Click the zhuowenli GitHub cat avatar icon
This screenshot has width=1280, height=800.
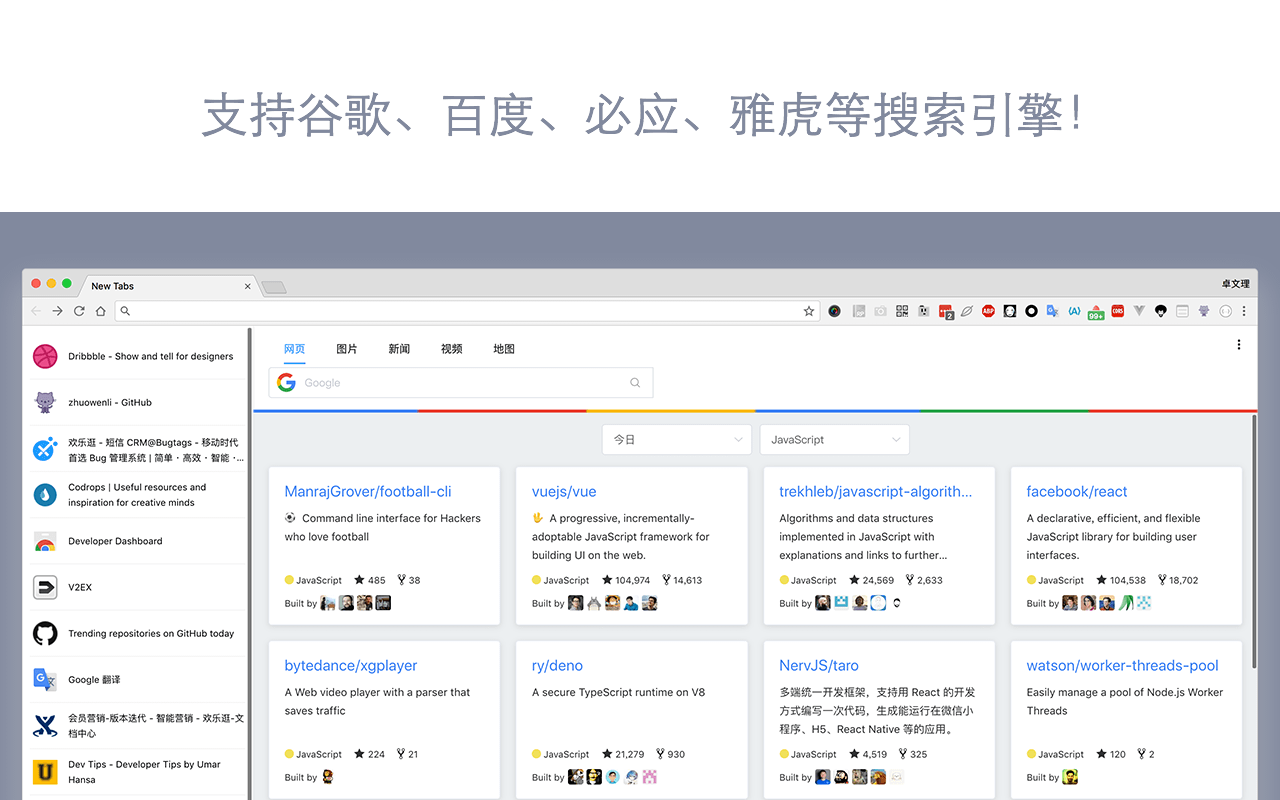click(x=45, y=401)
